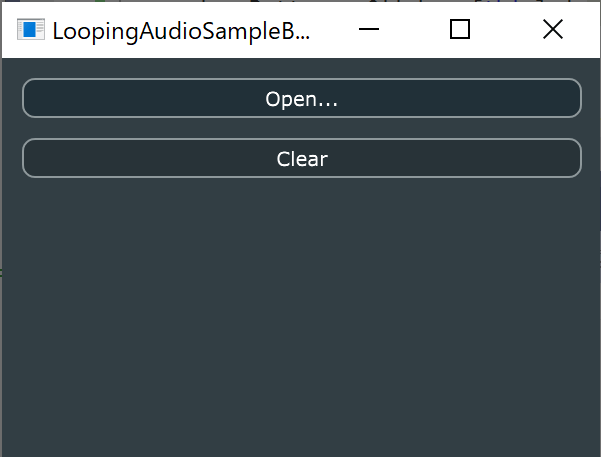Viewport: 601px width, 457px height.
Task: Click the application icon in title bar
Action: point(31,30)
